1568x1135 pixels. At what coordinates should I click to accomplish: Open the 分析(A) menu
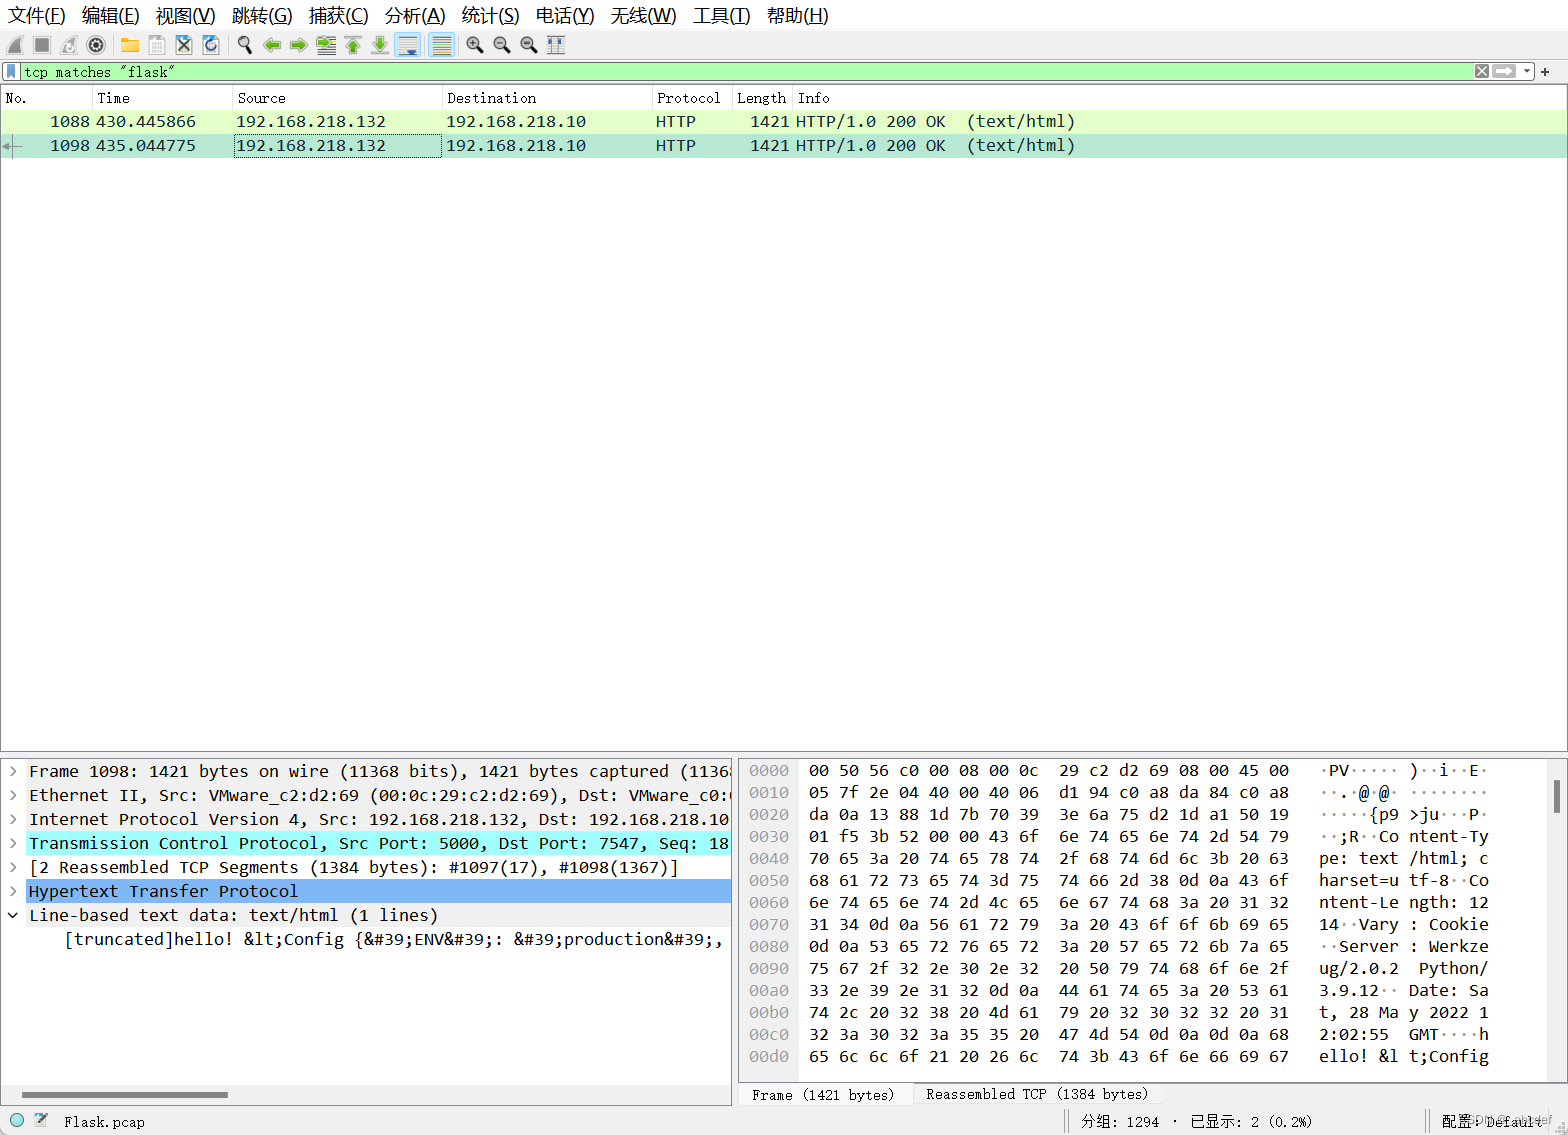pos(415,16)
